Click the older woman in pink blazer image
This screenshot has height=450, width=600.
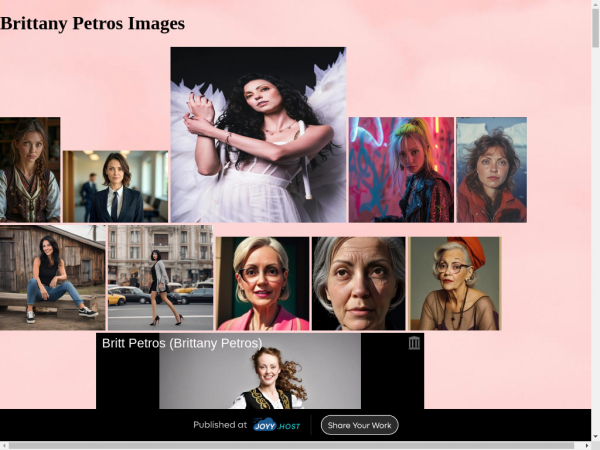click(262, 283)
